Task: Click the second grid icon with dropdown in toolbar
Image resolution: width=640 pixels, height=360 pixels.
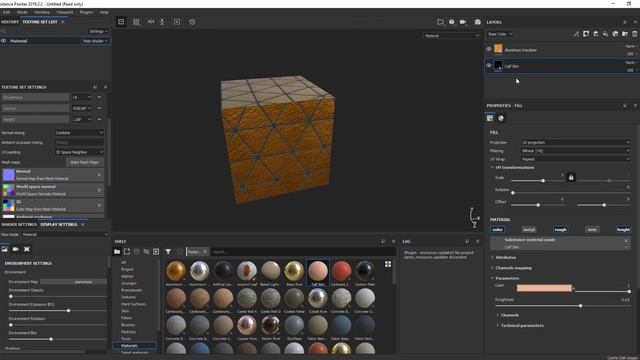Action: [x=136, y=22]
